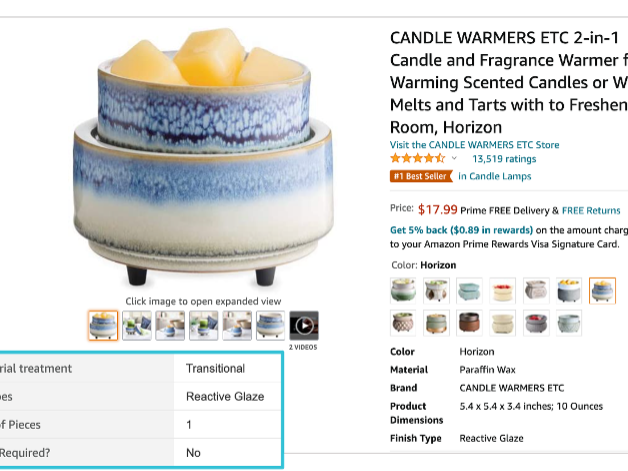Image resolution: width=628 pixels, height=471 pixels.
Task: Pick the gray warmer with yellow wax option
Action: click(569, 290)
